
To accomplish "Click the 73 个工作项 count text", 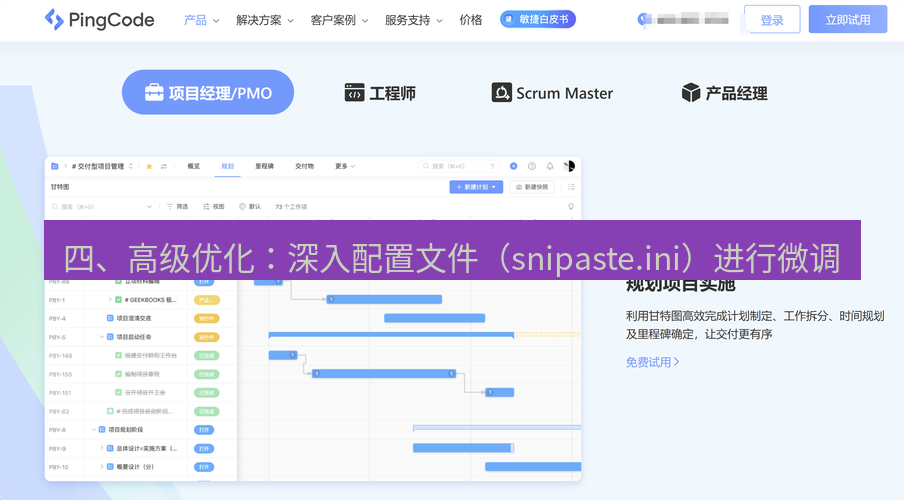I will (x=291, y=206).
